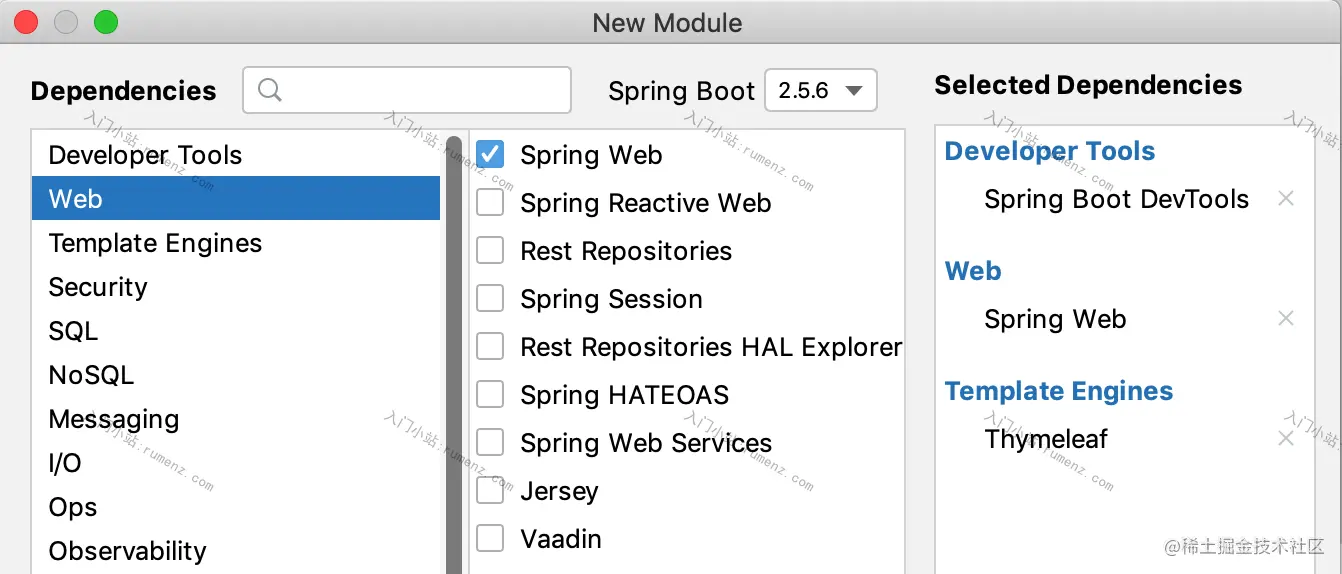1342x574 pixels.
Task: Pick the NoSQL category
Action: 236,375
